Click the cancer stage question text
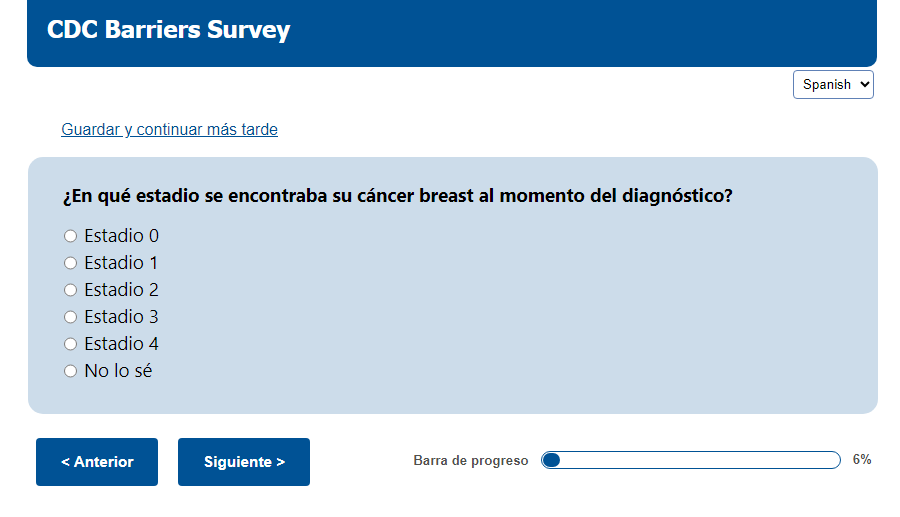This screenshot has height=517, width=900. pyautogui.click(x=398, y=196)
